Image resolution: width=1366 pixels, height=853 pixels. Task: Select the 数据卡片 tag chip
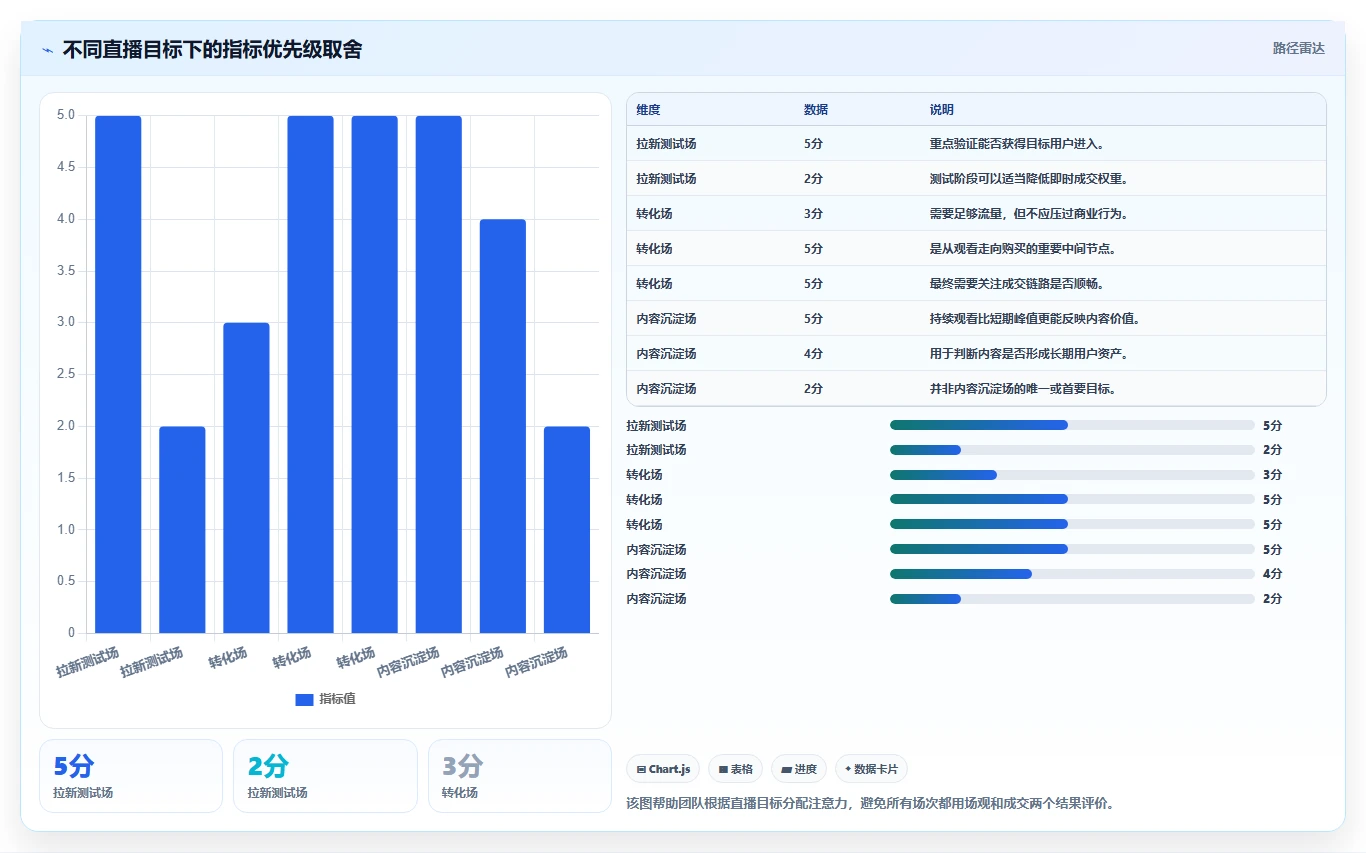[871, 769]
